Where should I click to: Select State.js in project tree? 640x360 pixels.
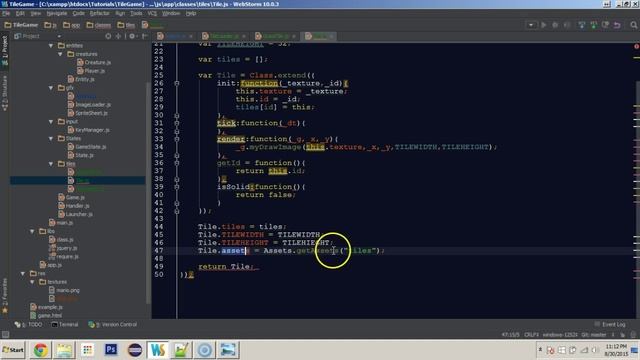coord(80,155)
